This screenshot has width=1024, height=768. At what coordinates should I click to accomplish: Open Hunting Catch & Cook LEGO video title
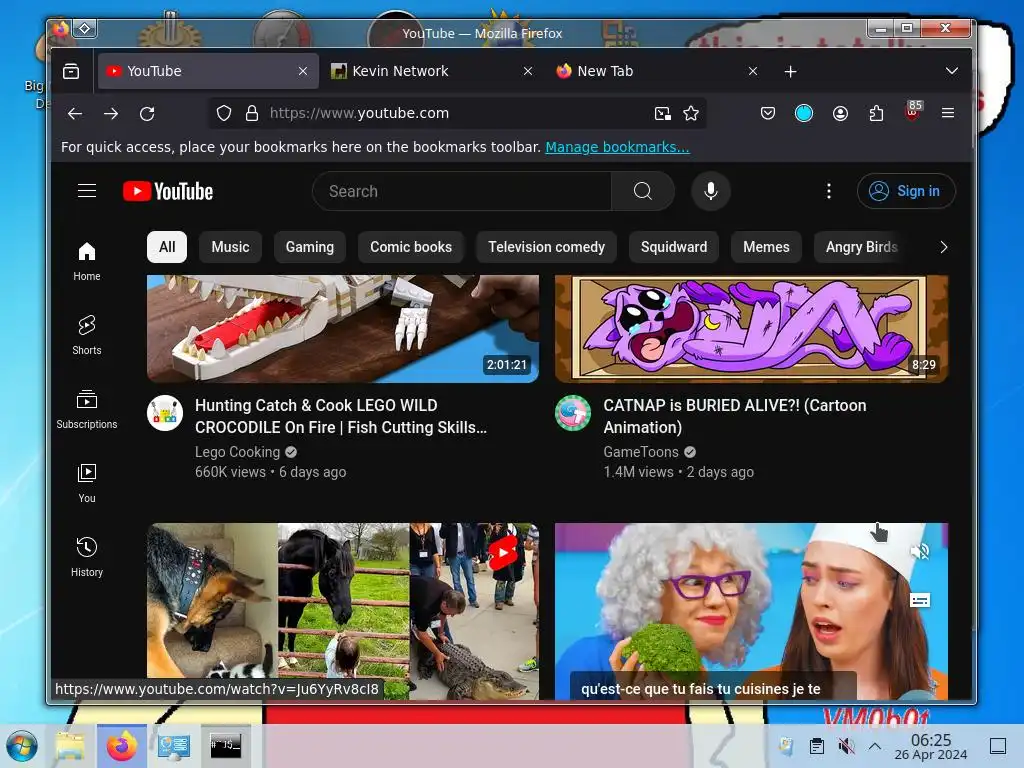click(x=341, y=416)
